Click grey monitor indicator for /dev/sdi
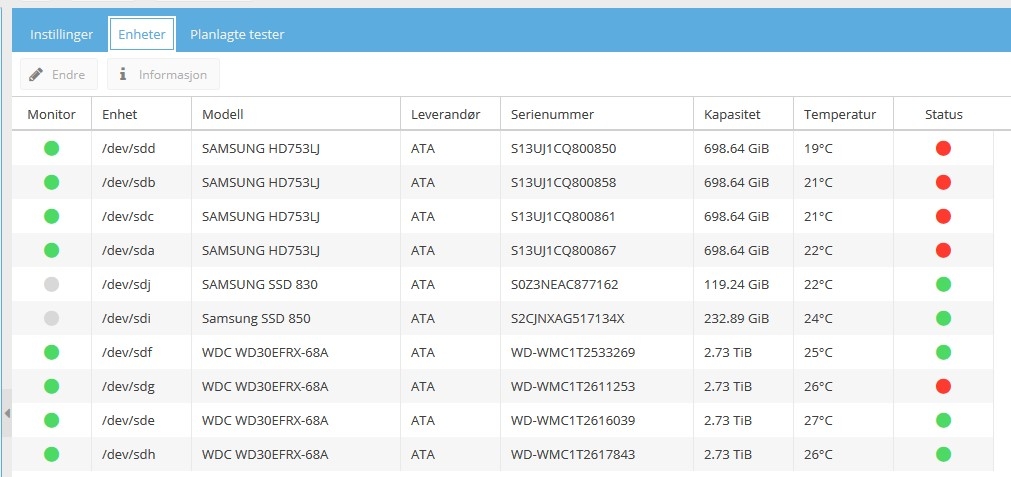The height and width of the screenshot is (477, 1011). click(52, 318)
